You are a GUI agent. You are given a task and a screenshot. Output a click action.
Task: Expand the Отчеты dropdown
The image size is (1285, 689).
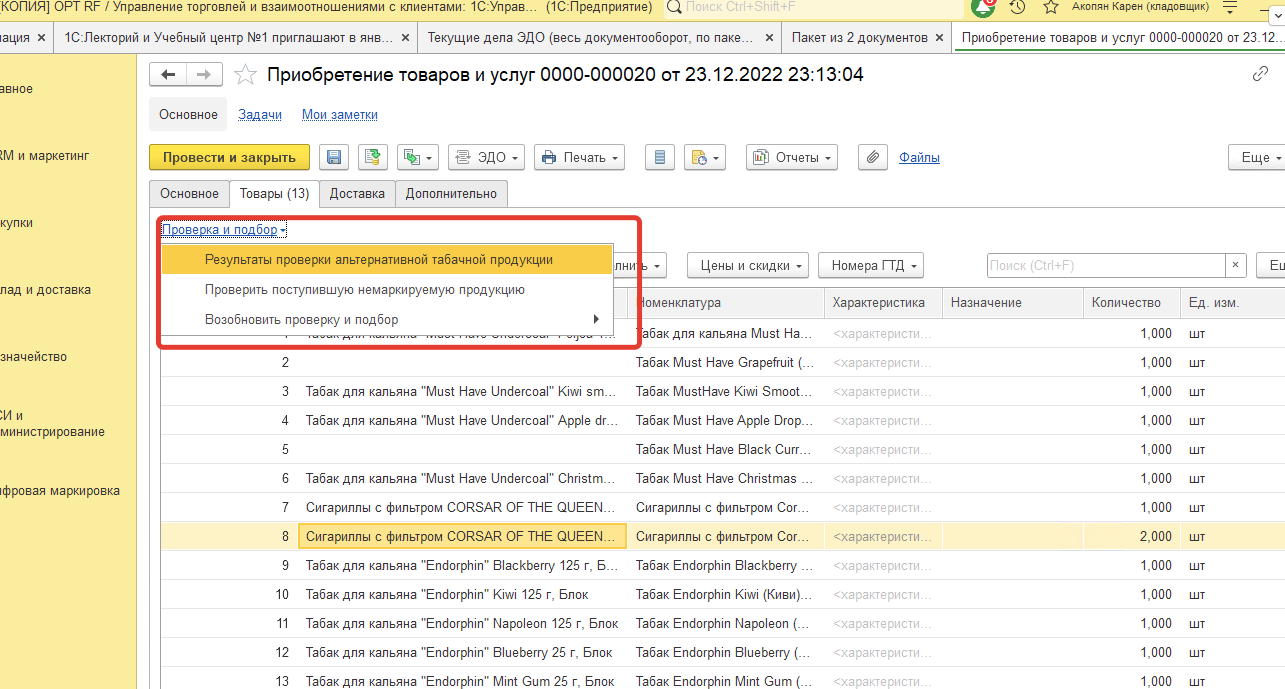(x=792, y=158)
